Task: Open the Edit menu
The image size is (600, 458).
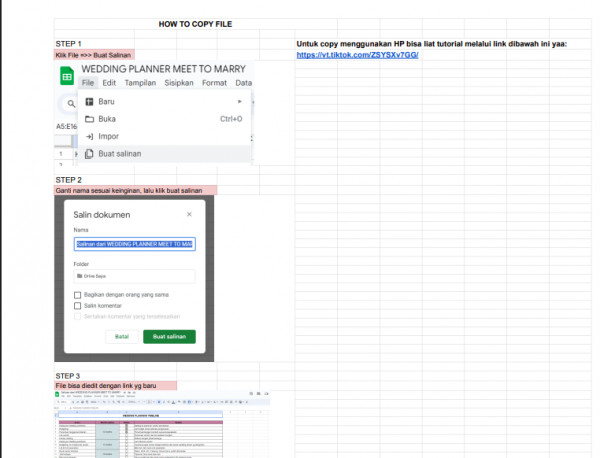Action: click(109, 83)
